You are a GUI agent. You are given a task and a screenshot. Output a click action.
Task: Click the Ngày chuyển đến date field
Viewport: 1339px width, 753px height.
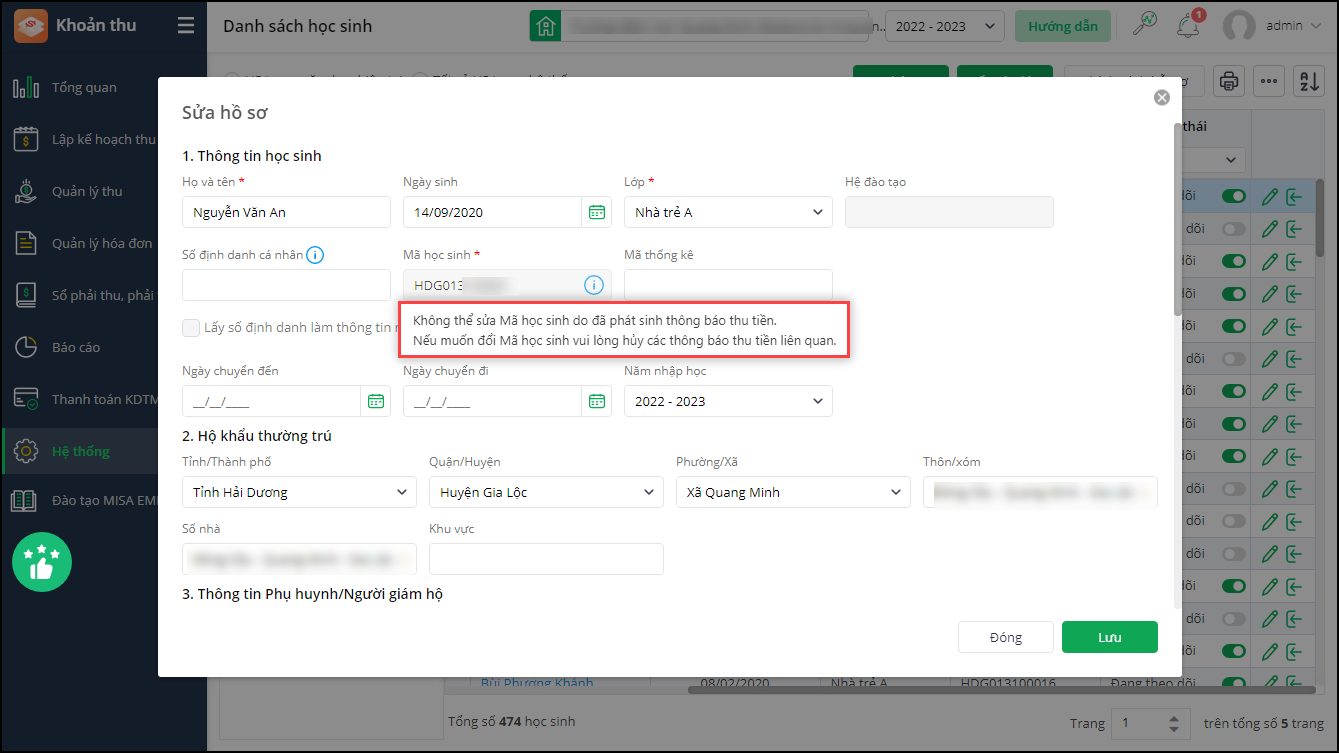coord(271,401)
